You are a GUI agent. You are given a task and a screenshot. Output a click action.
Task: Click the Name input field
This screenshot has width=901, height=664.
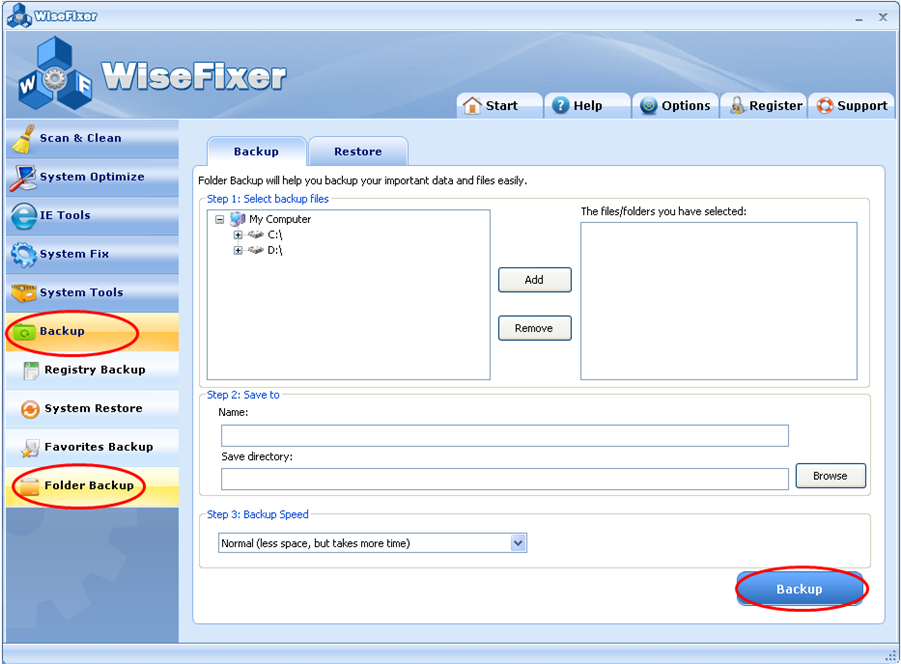pos(505,435)
